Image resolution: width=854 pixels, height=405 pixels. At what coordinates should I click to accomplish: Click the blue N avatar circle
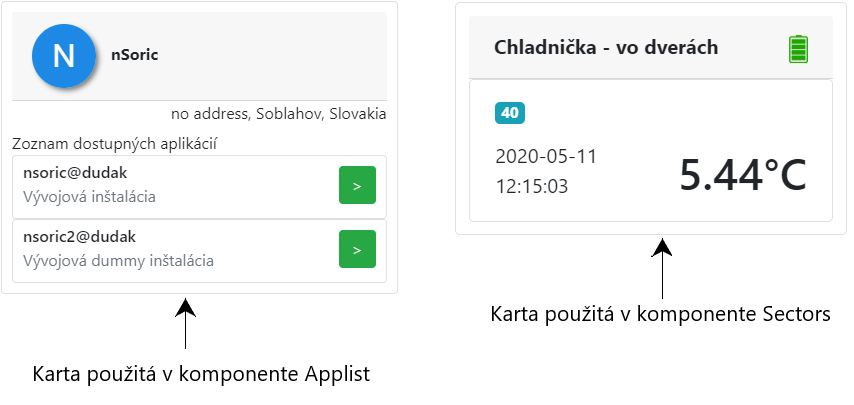[x=64, y=56]
